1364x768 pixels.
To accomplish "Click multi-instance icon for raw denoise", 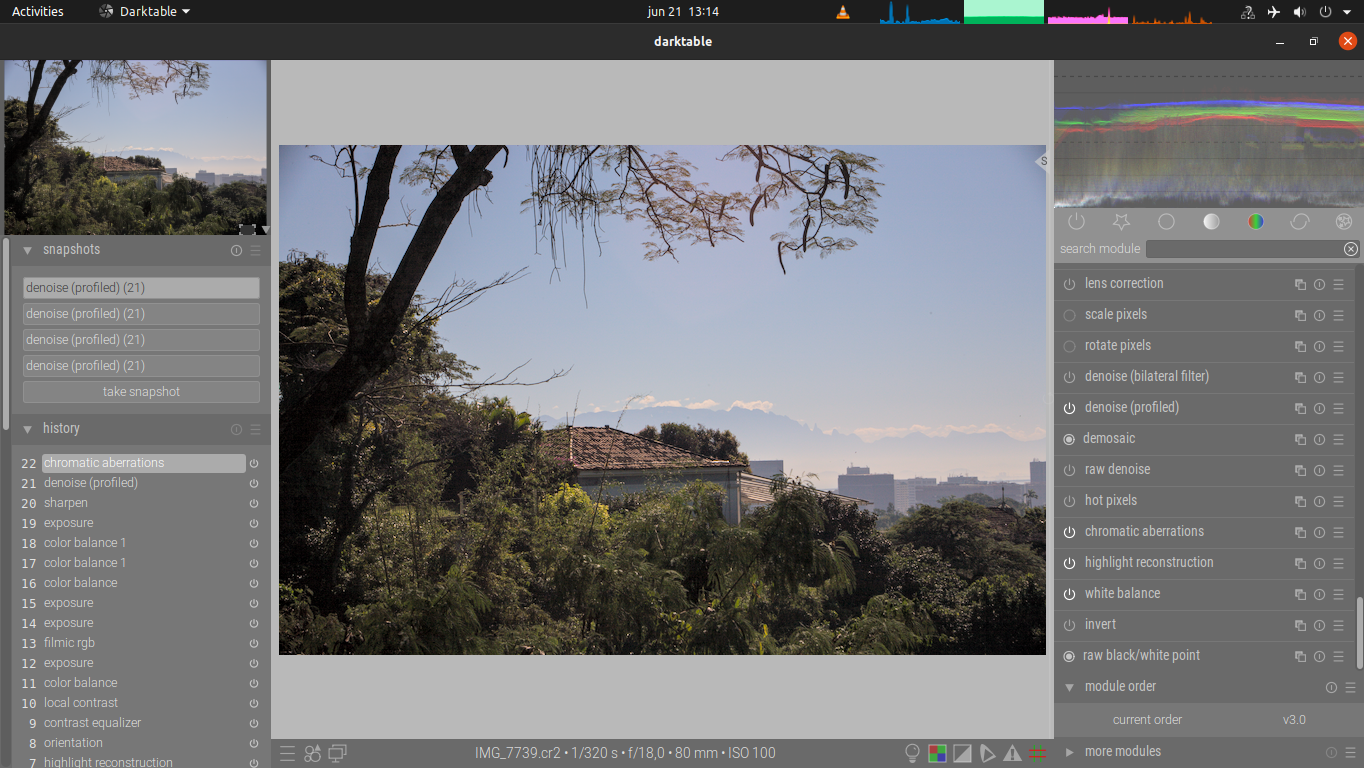I will tap(1300, 470).
